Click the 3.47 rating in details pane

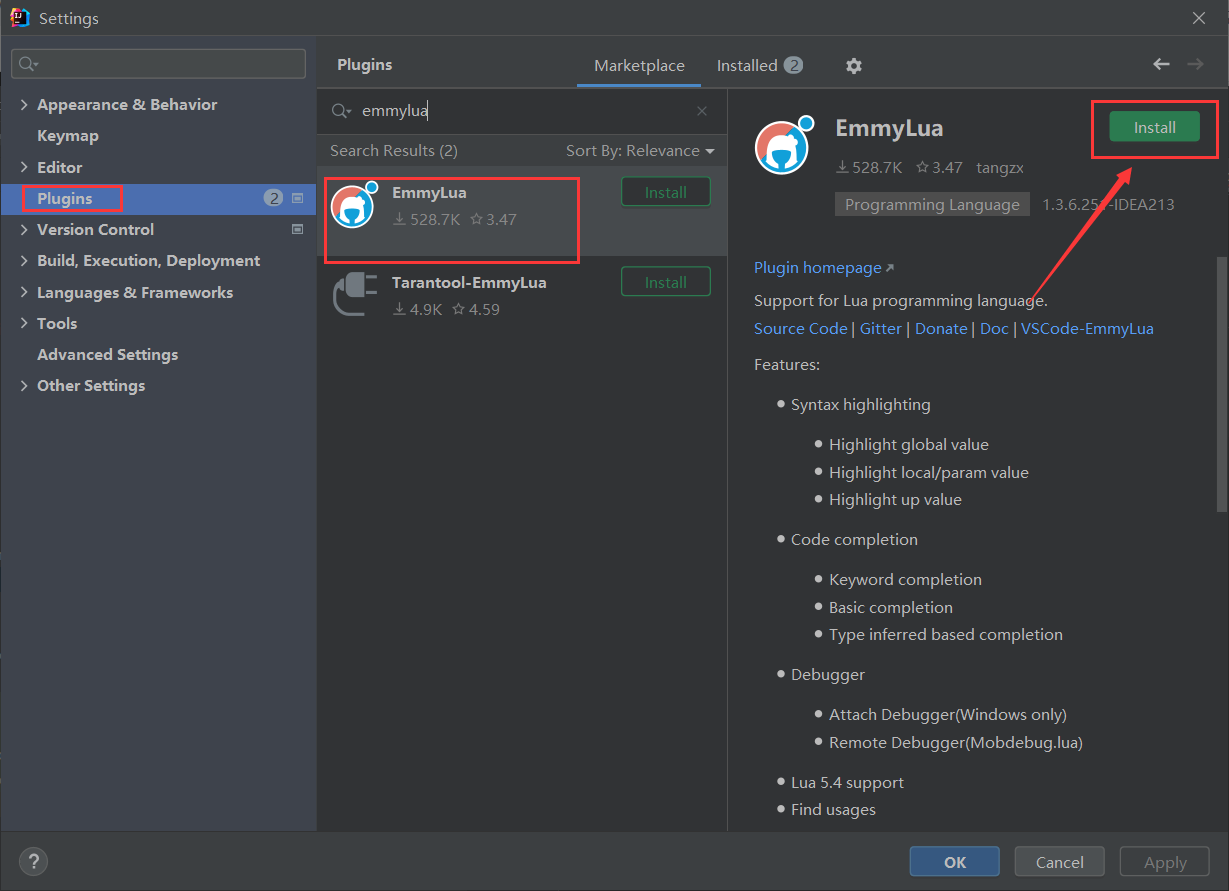940,168
